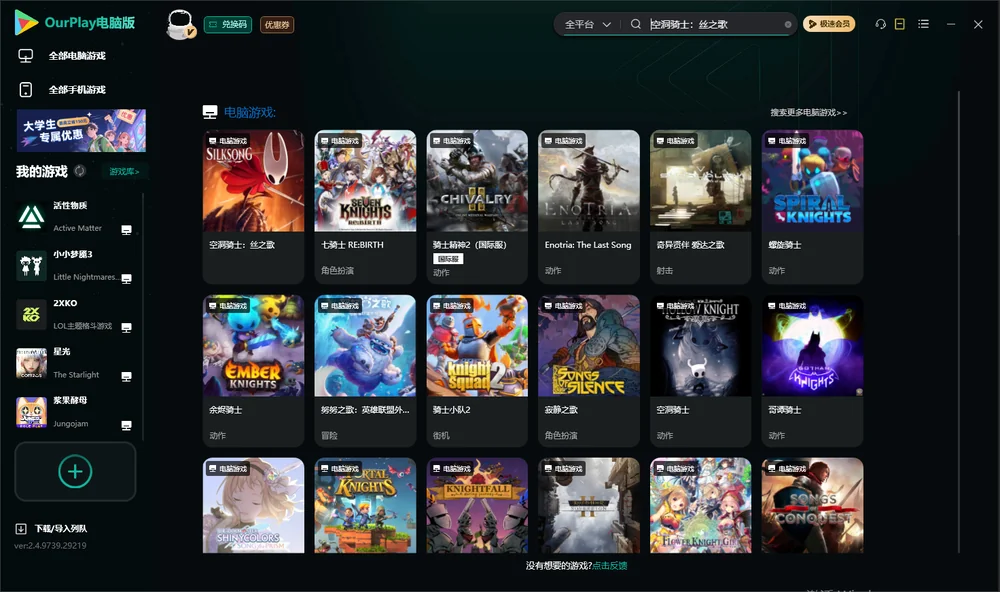The image size is (1000, 592).
Task: Click the customer service headset icon
Action: tap(880, 24)
